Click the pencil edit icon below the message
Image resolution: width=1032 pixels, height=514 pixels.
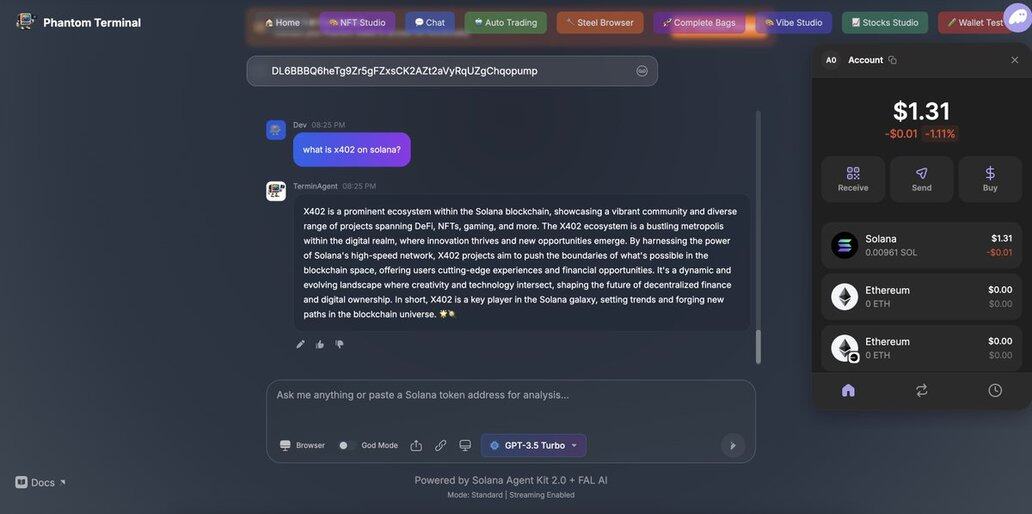click(300, 344)
